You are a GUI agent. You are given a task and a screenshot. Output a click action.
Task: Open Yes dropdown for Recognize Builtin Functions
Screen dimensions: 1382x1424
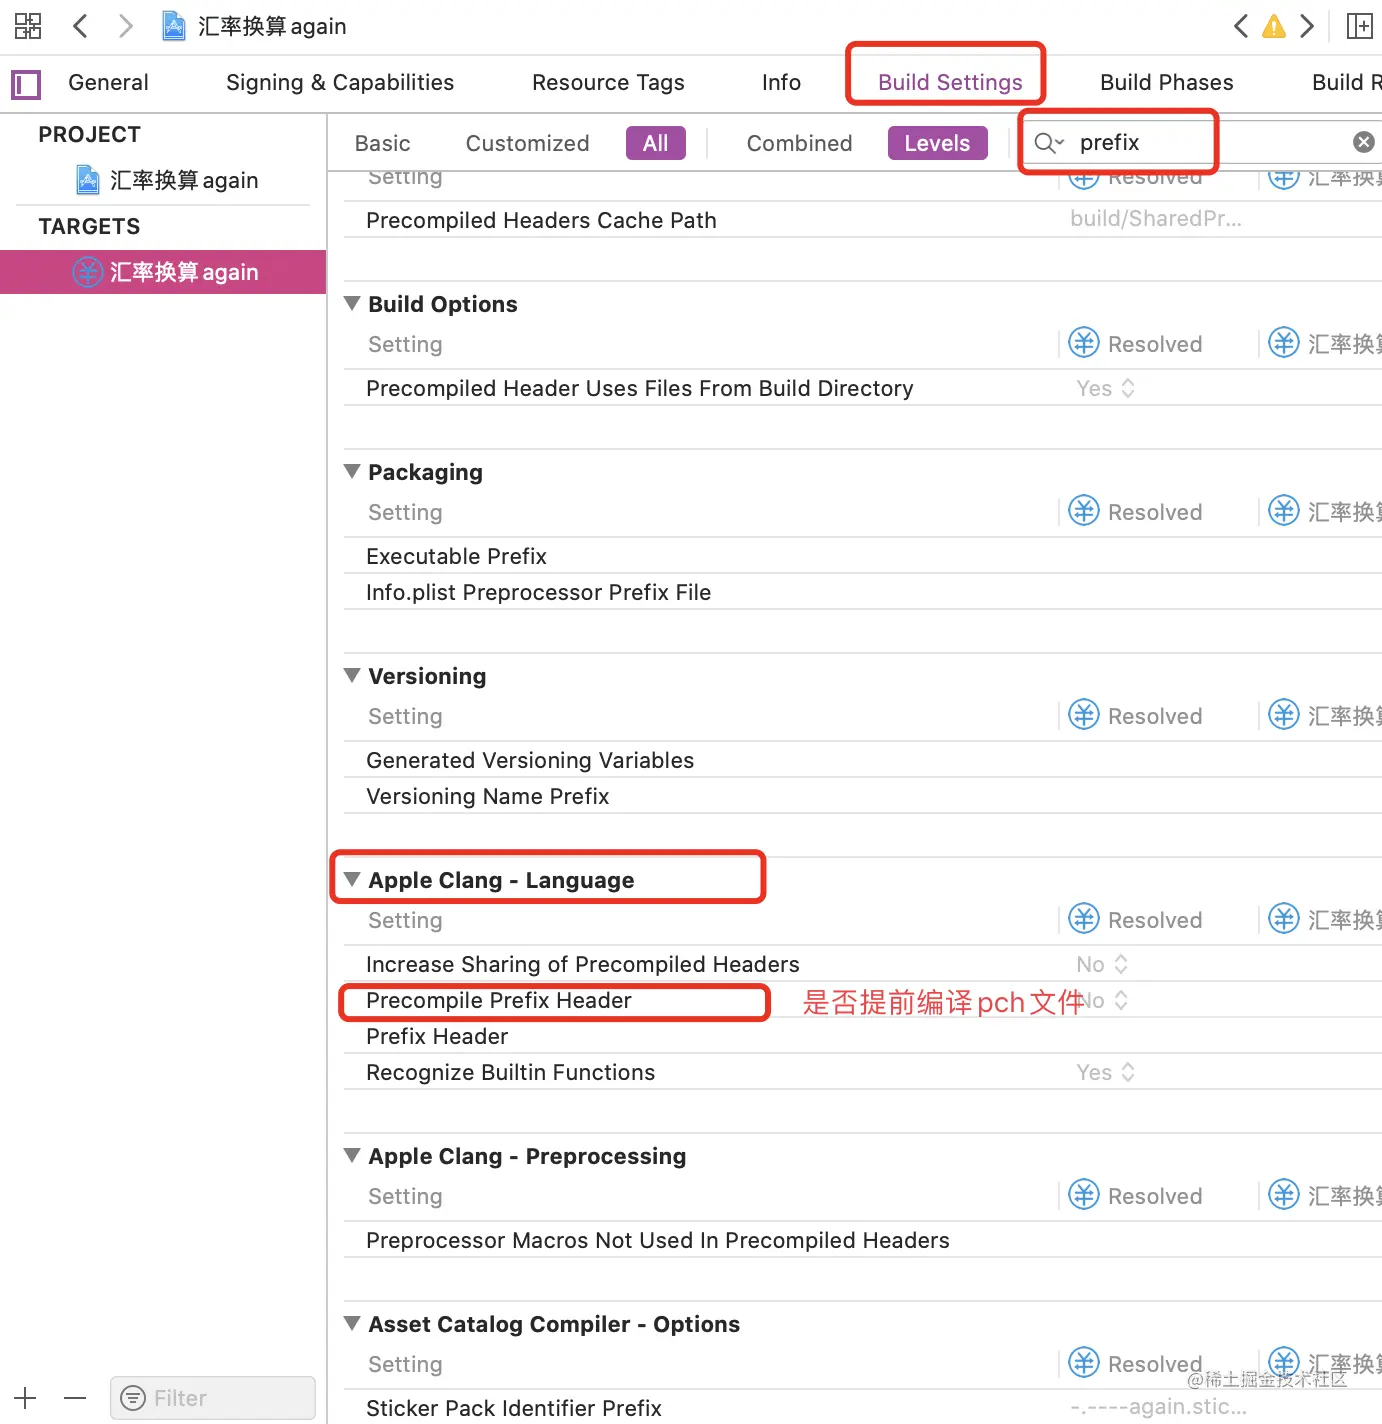click(1105, 1072)
